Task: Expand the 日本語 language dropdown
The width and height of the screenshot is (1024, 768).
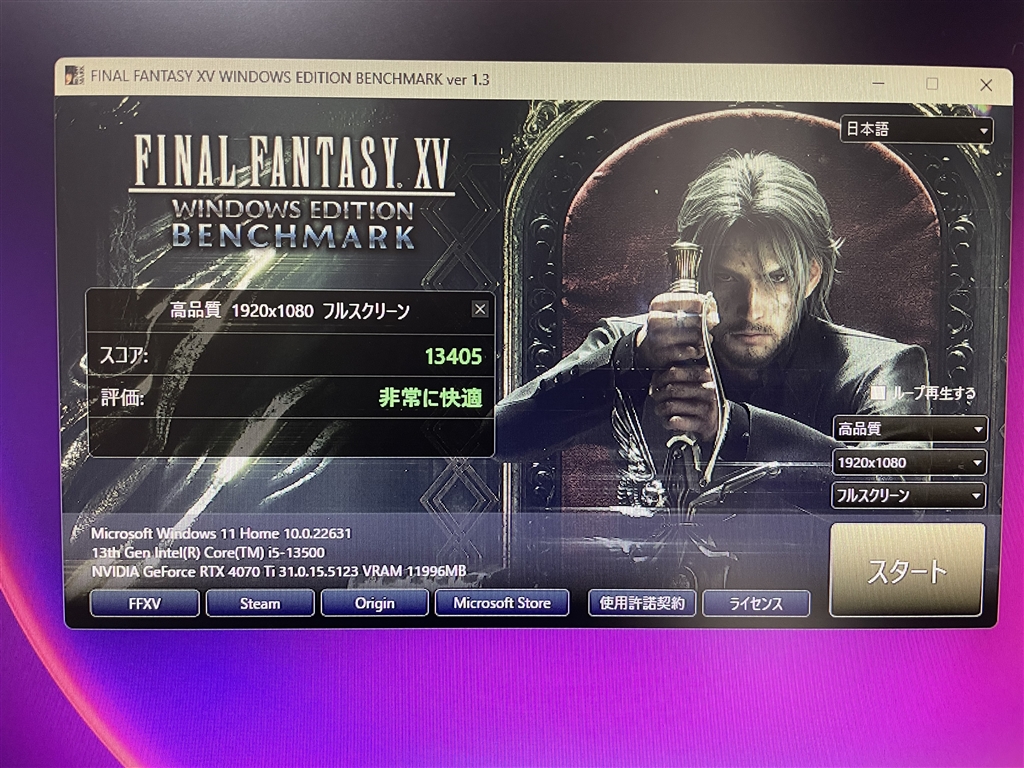Action: point(916,129)
